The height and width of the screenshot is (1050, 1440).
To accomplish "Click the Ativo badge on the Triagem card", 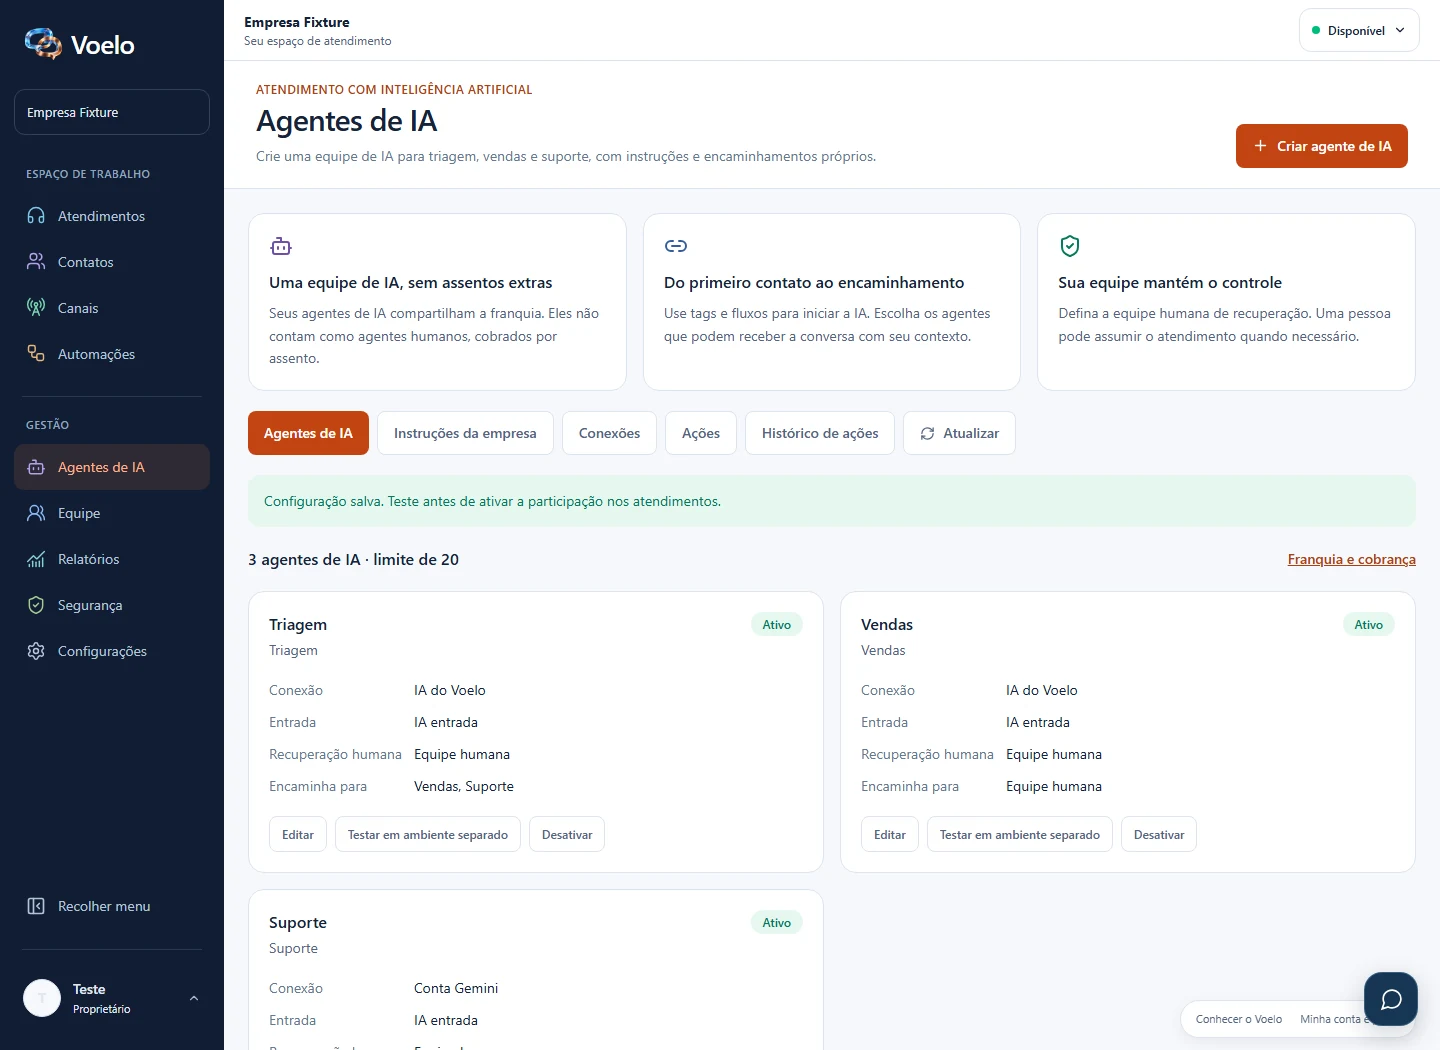I will [777, 625].
